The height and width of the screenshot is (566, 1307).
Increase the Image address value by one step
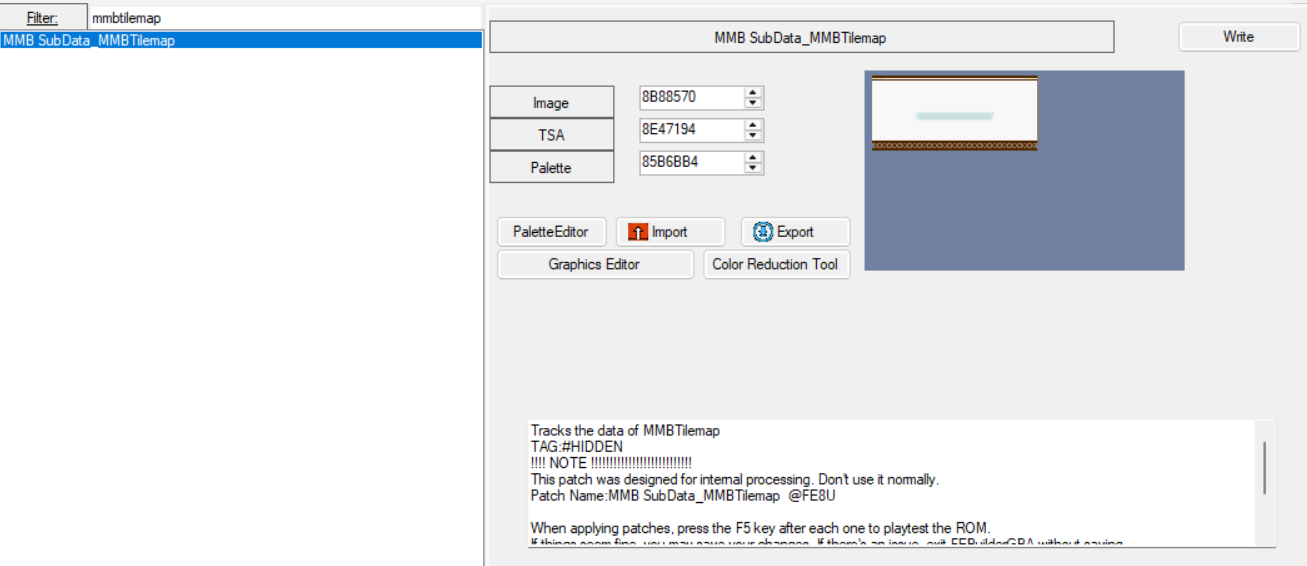click(x=753, y=92)
